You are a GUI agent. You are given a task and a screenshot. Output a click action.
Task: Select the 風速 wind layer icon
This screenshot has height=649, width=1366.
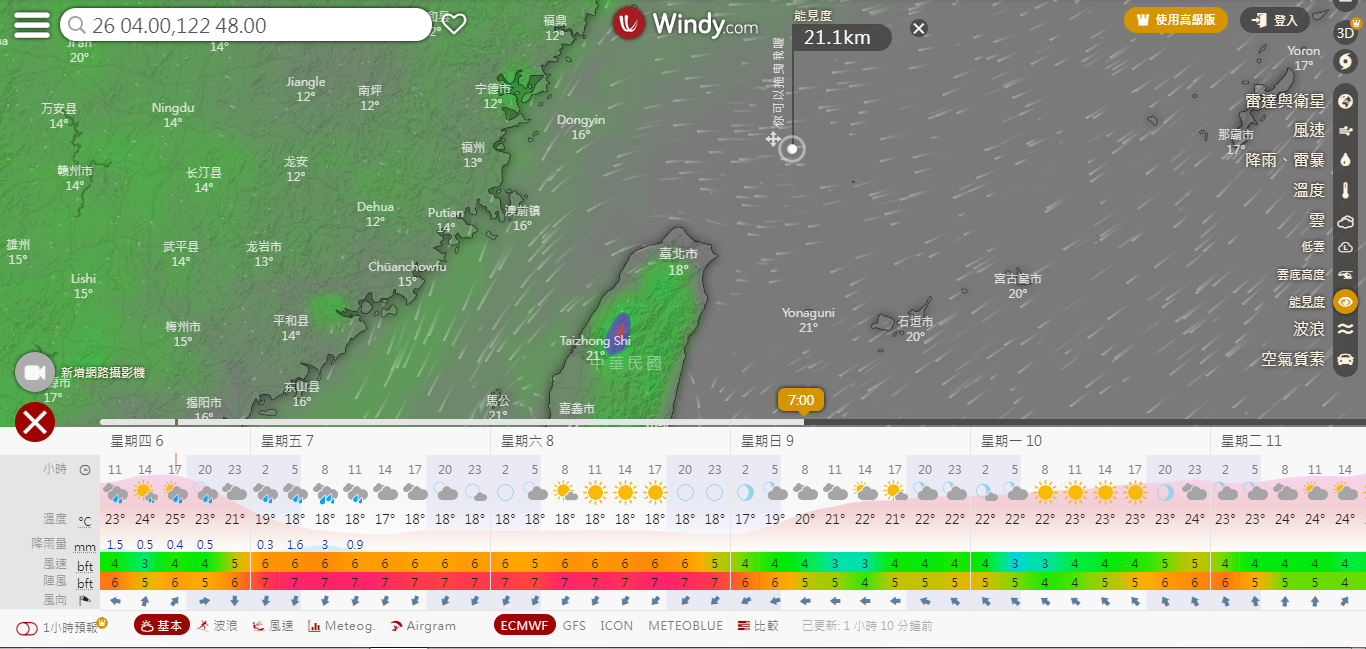click(x=1345, y=130)
